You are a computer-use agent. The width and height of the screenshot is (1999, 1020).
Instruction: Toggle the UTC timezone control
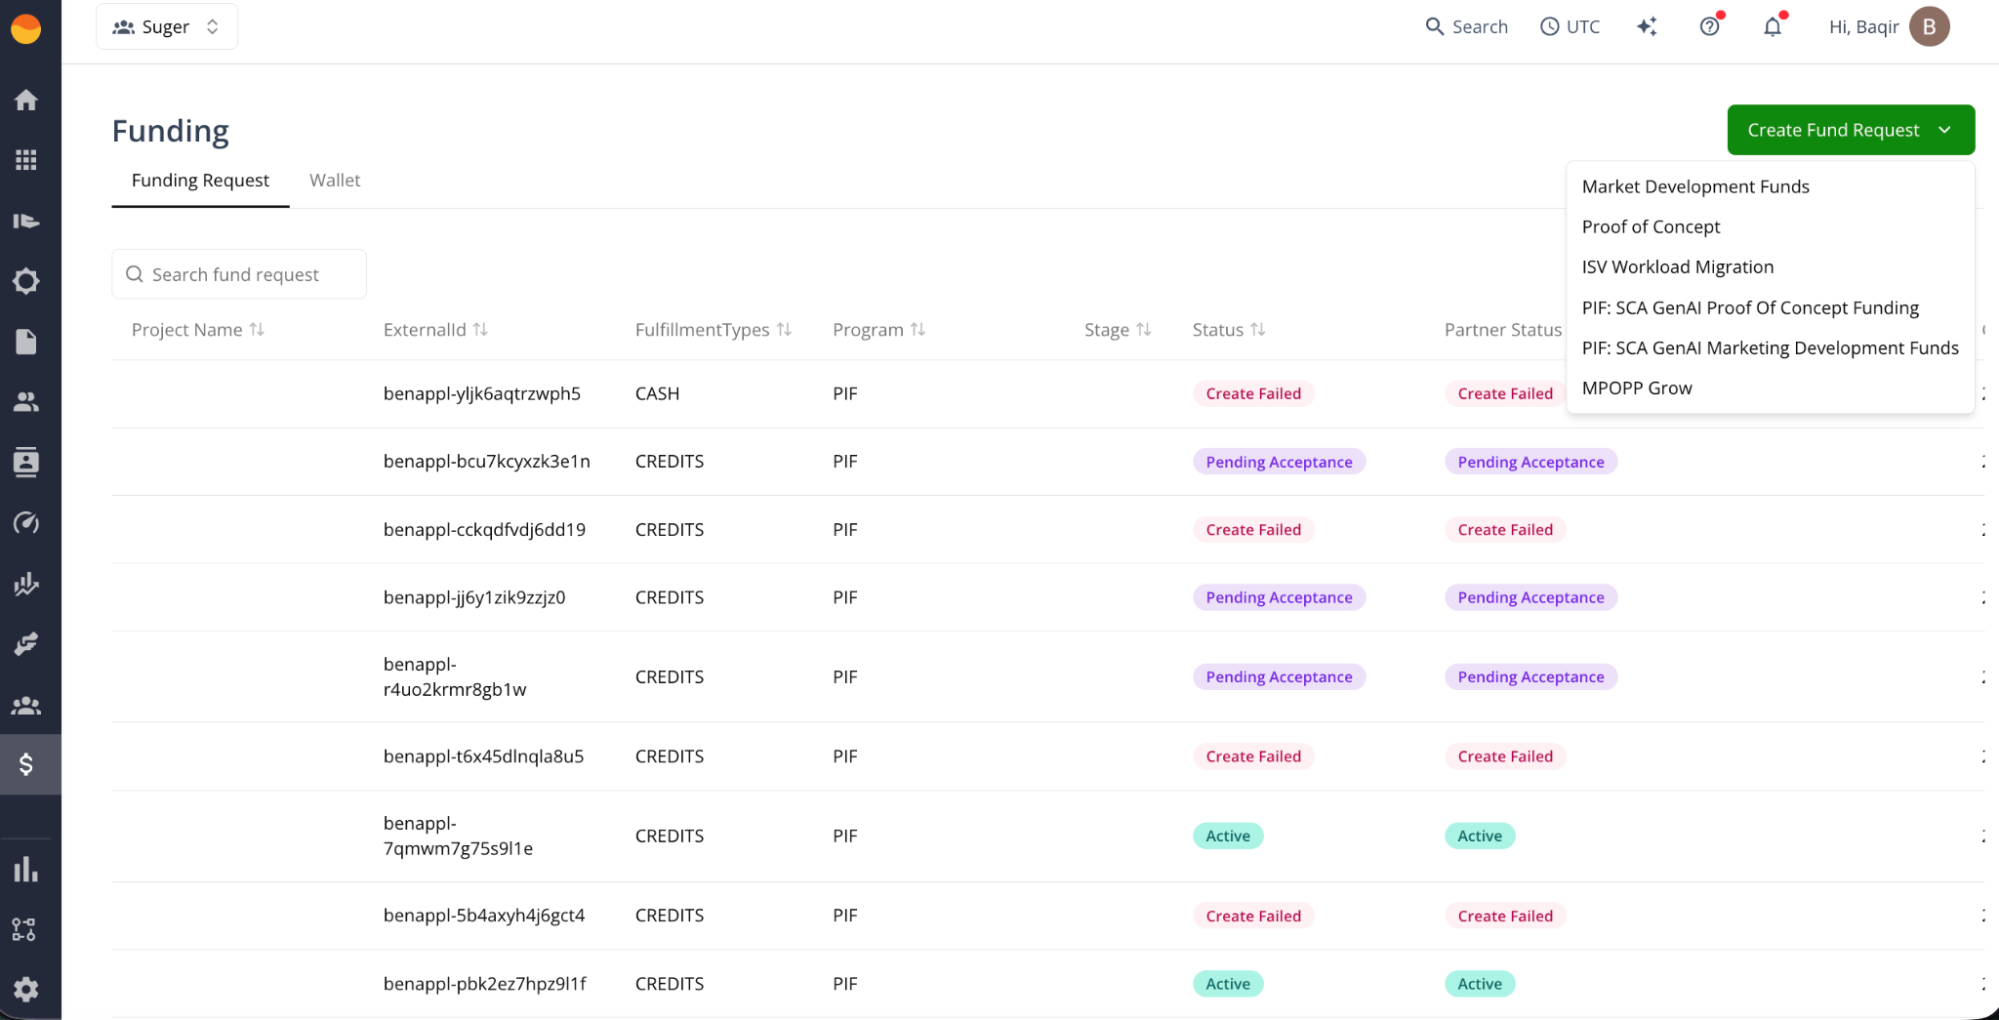pyautogui.click(x=1570, y=27)
